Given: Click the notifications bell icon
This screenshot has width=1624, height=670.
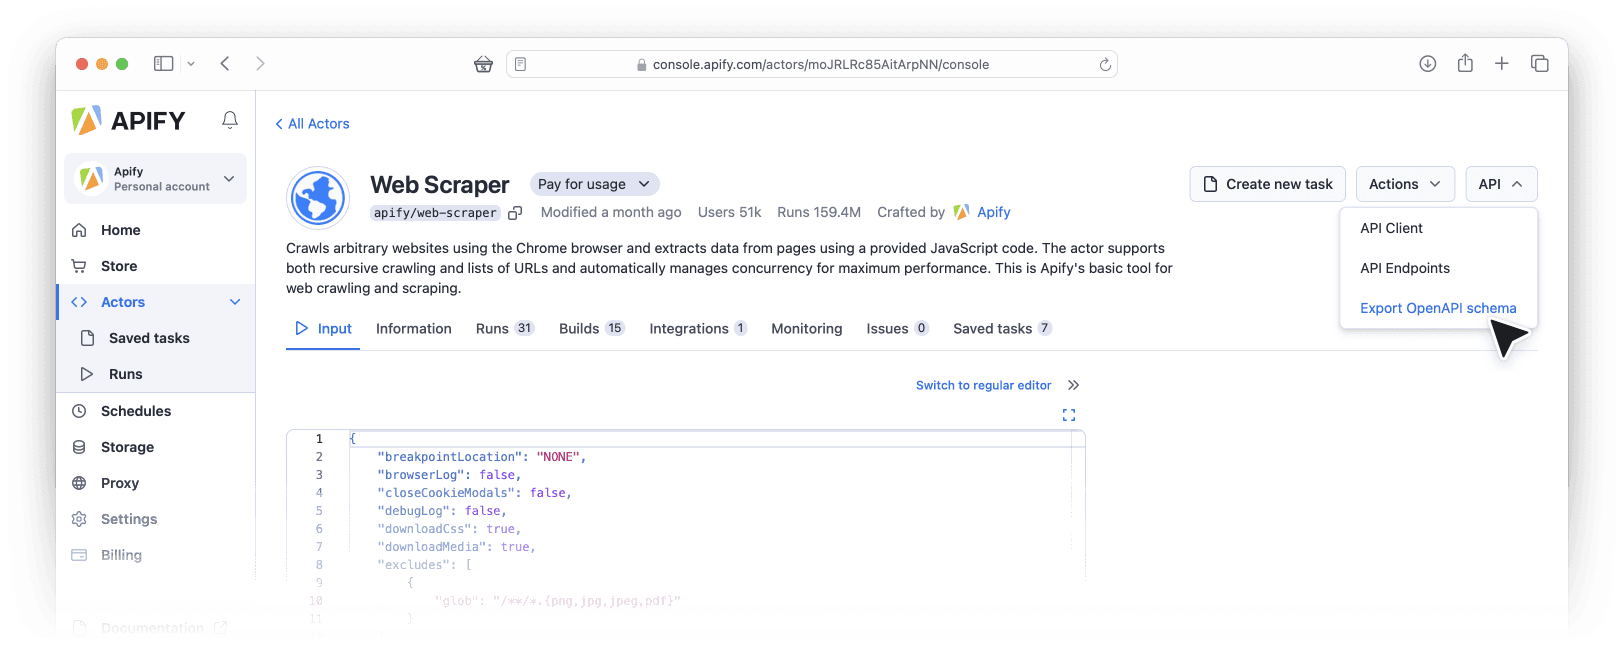Looking at the screenshot, I should 230,120.
